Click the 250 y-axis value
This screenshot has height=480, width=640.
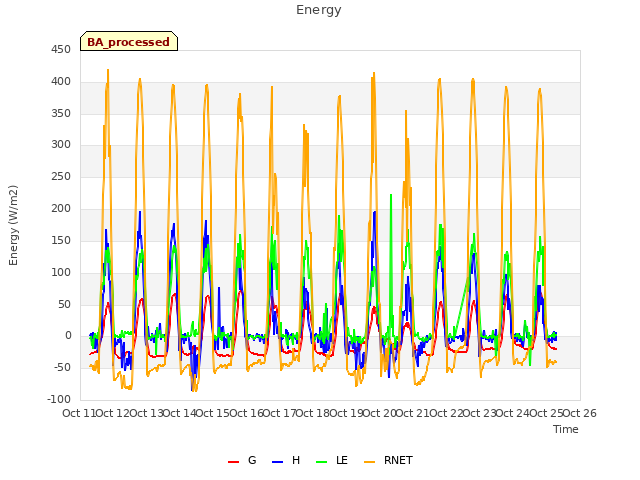(x=61, y=176)
